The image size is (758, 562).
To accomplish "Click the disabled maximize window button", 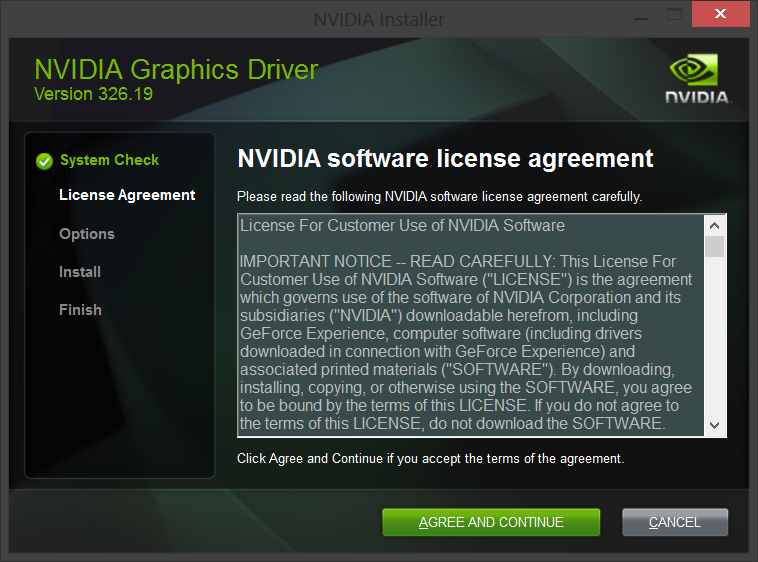I will 674,14.
